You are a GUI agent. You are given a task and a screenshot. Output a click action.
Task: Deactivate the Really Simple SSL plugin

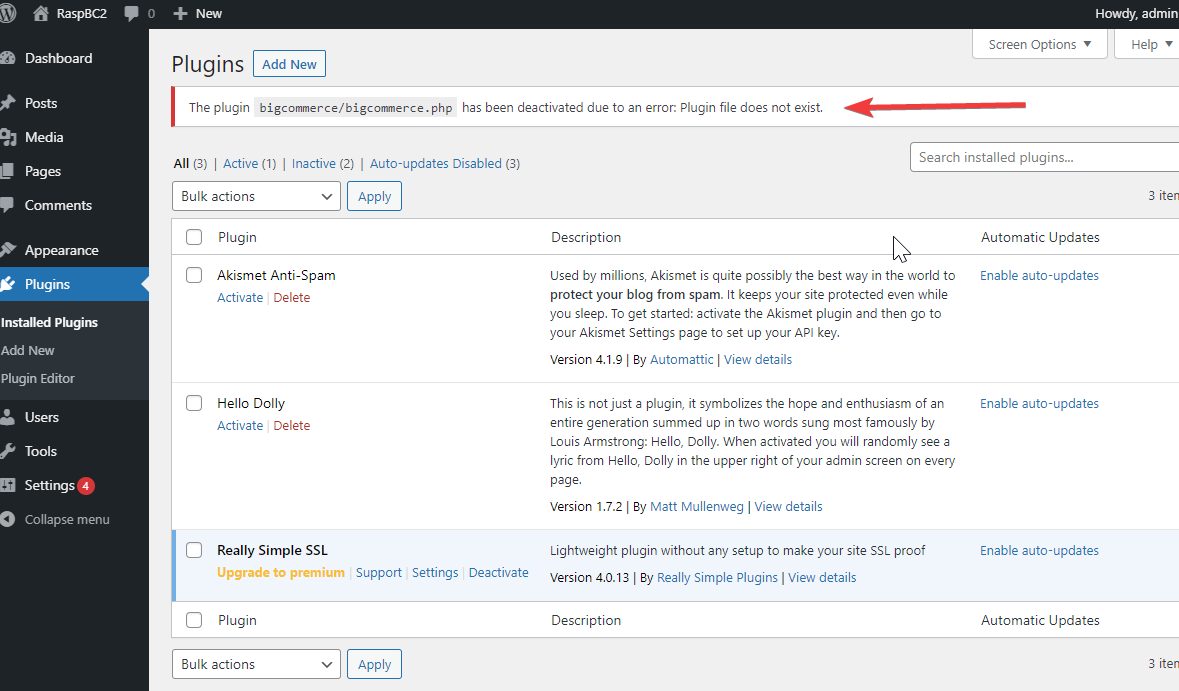[498, 573]
